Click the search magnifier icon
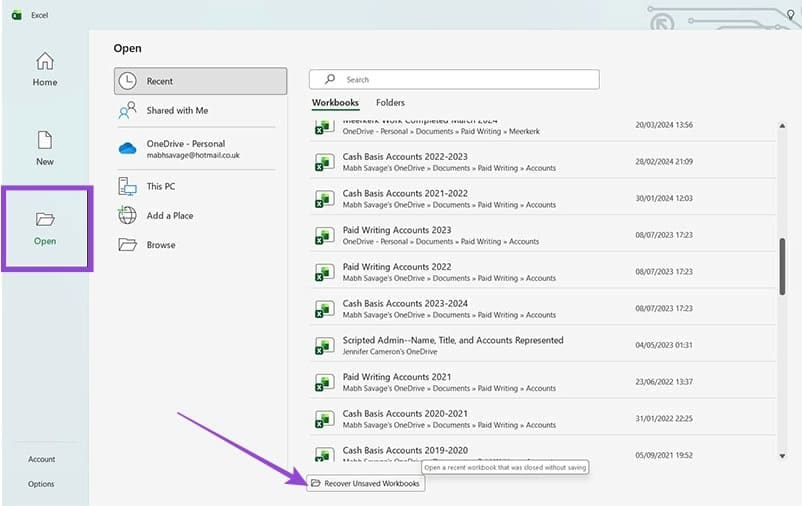802x506 pixels. (330, 79)
